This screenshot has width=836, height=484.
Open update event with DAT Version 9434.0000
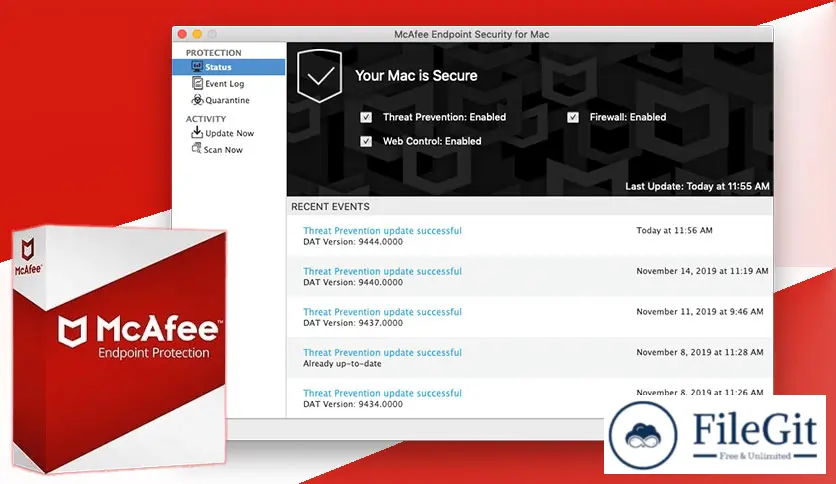pos(529,398)
